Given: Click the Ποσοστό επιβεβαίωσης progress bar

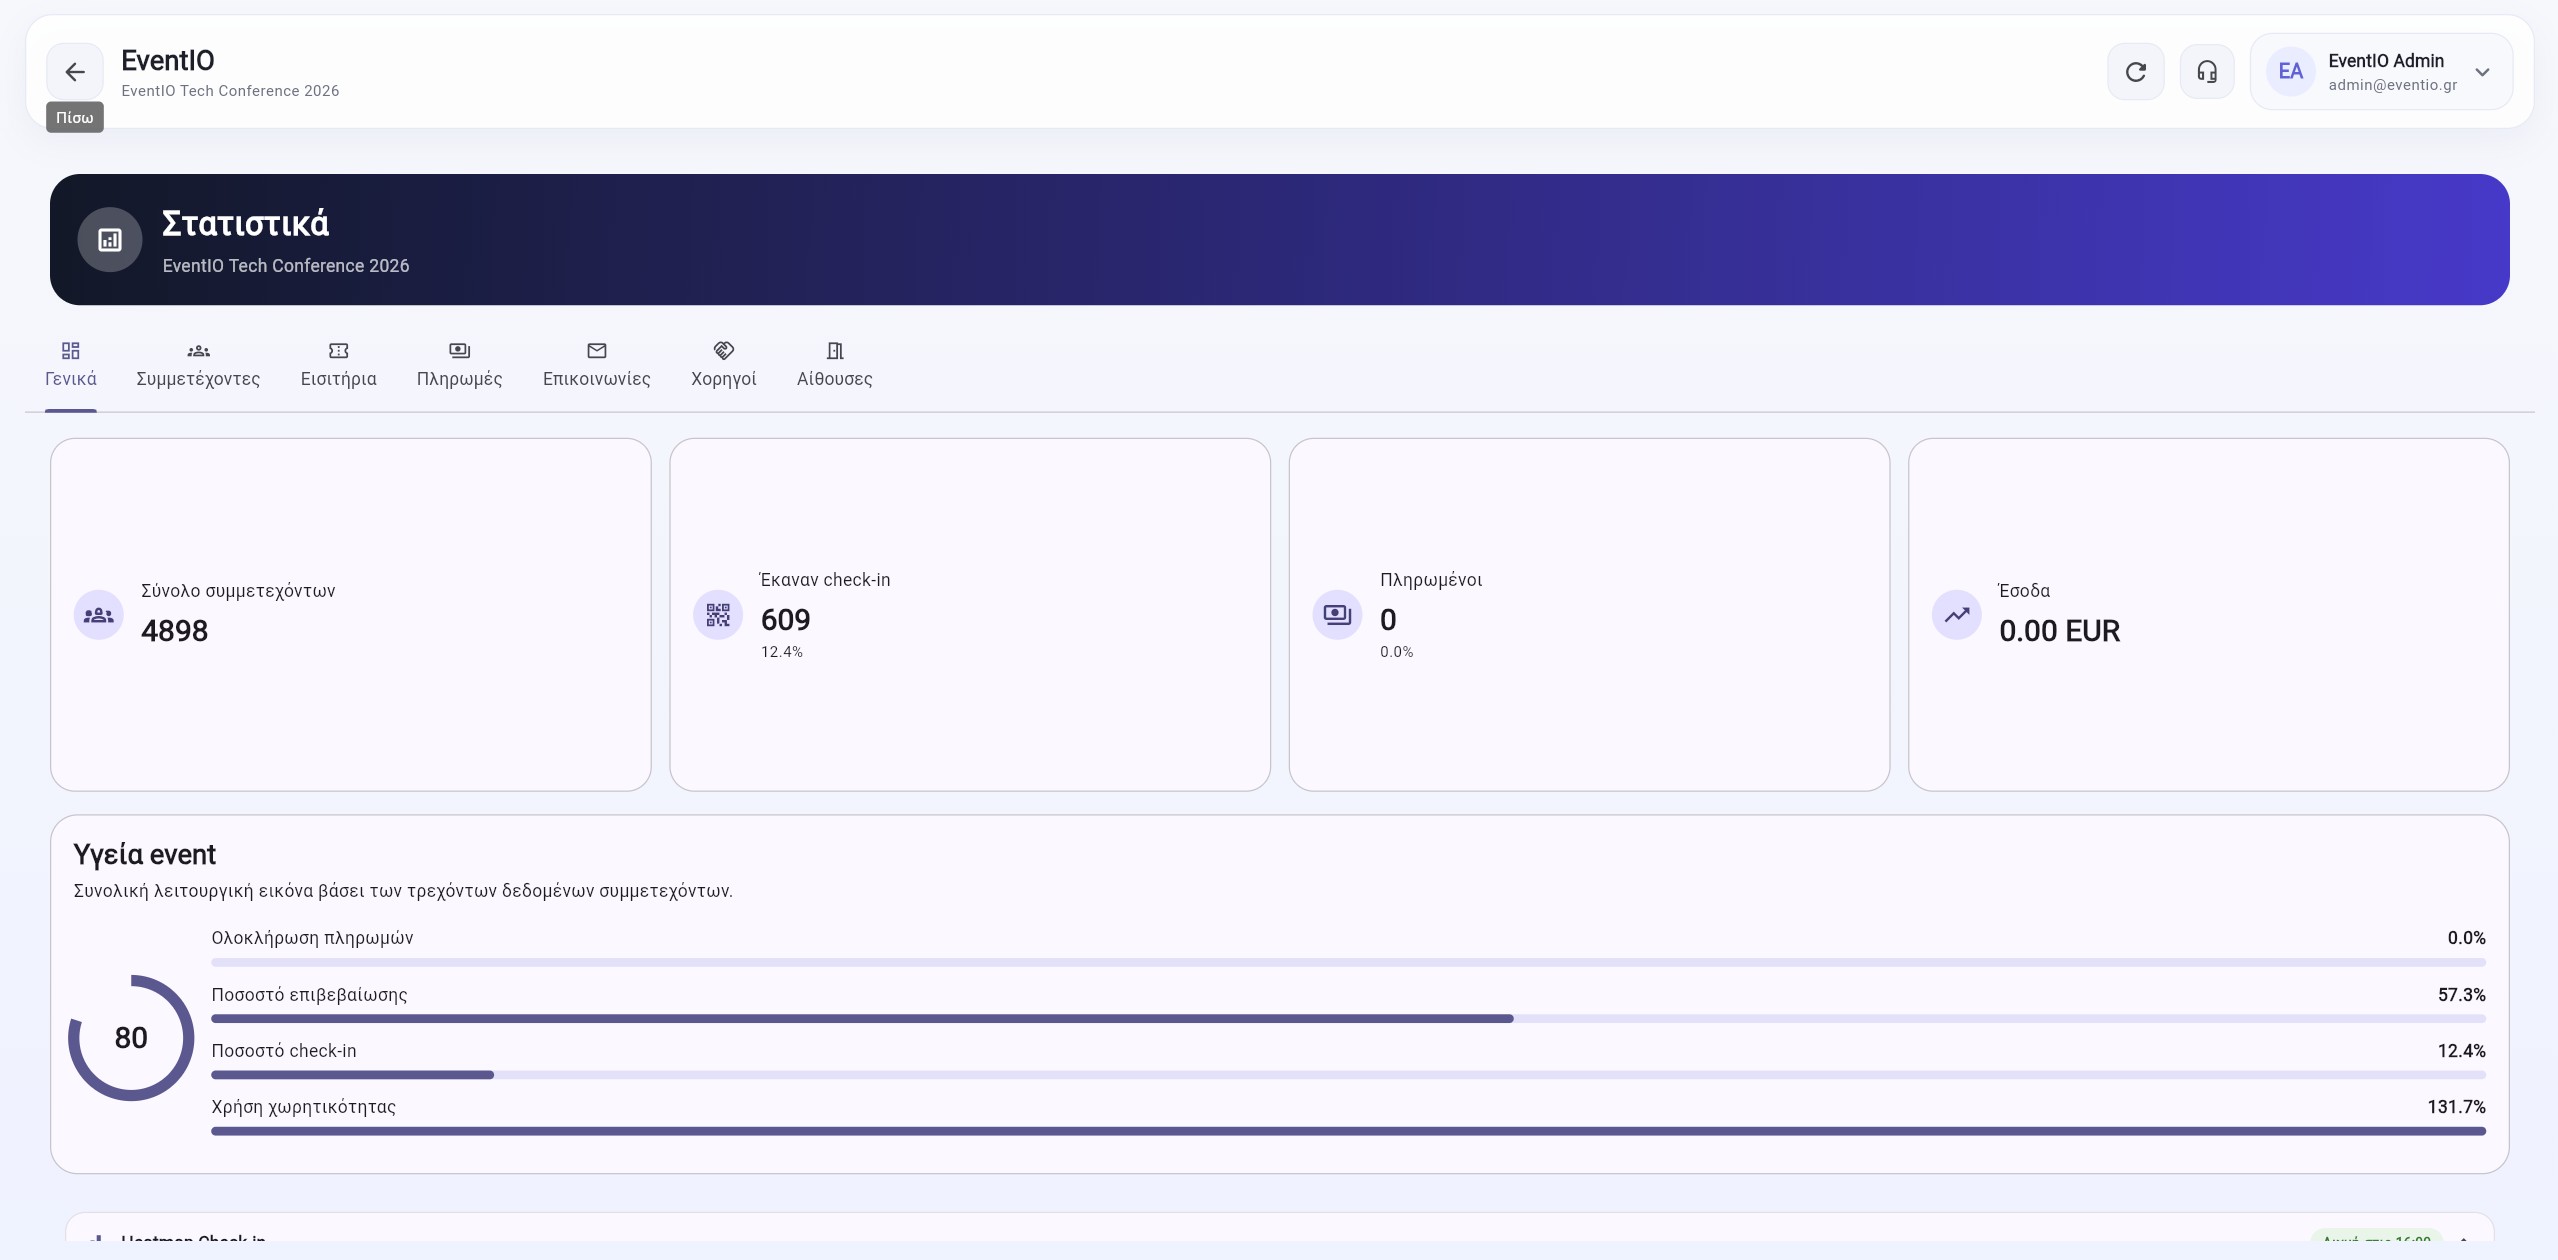Looking at the screenshot, I should click(x=1348, y=1018).
